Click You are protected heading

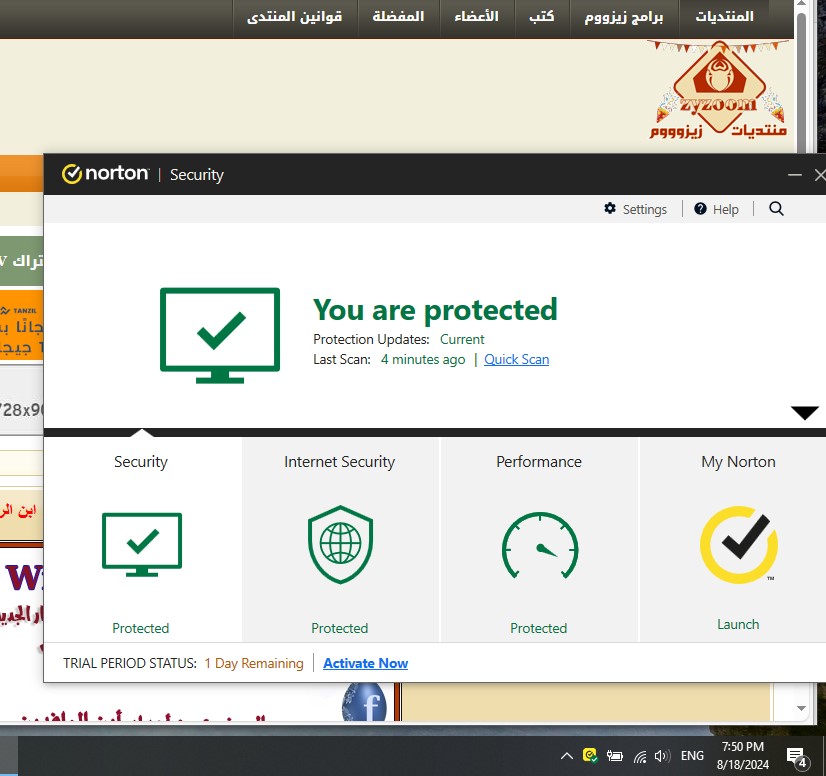435,310
